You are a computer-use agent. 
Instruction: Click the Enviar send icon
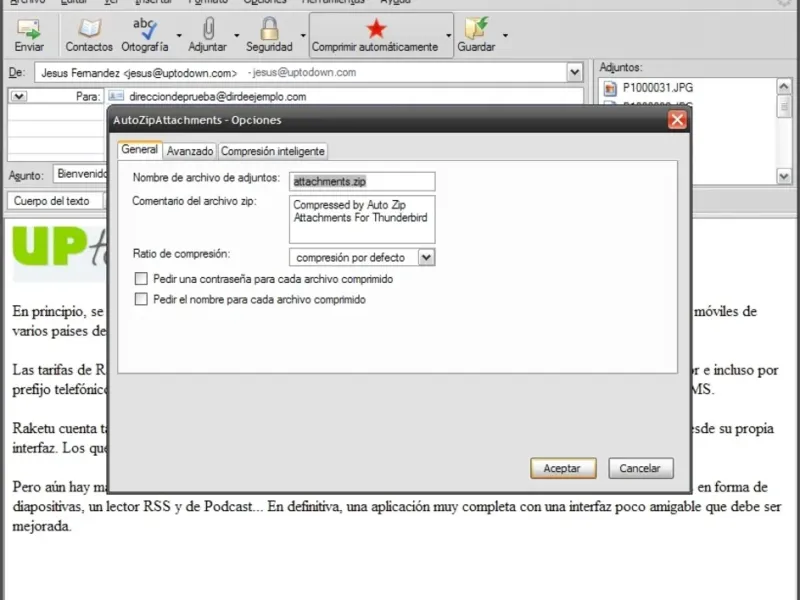tap(29, 29)
